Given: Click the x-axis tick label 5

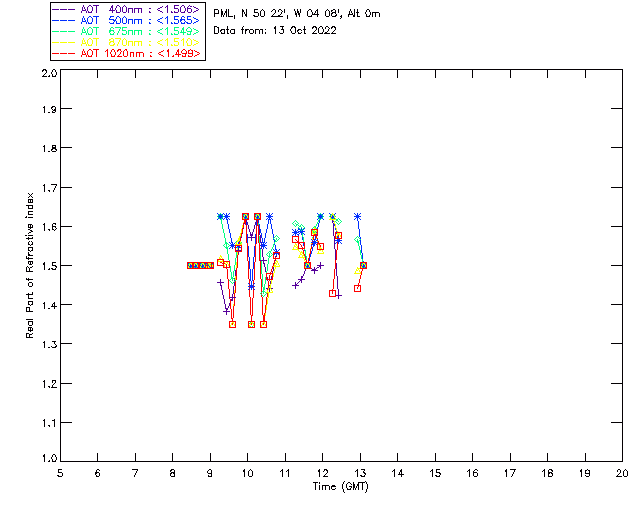Looking at the screenshot, I should (60, 473).
